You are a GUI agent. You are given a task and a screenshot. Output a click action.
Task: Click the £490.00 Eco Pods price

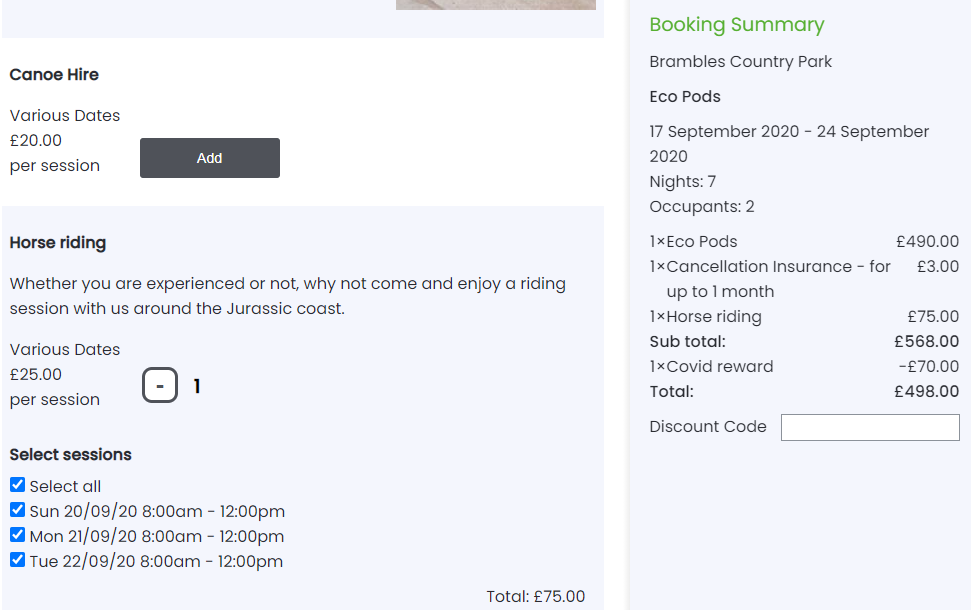(x=927, y=242)
